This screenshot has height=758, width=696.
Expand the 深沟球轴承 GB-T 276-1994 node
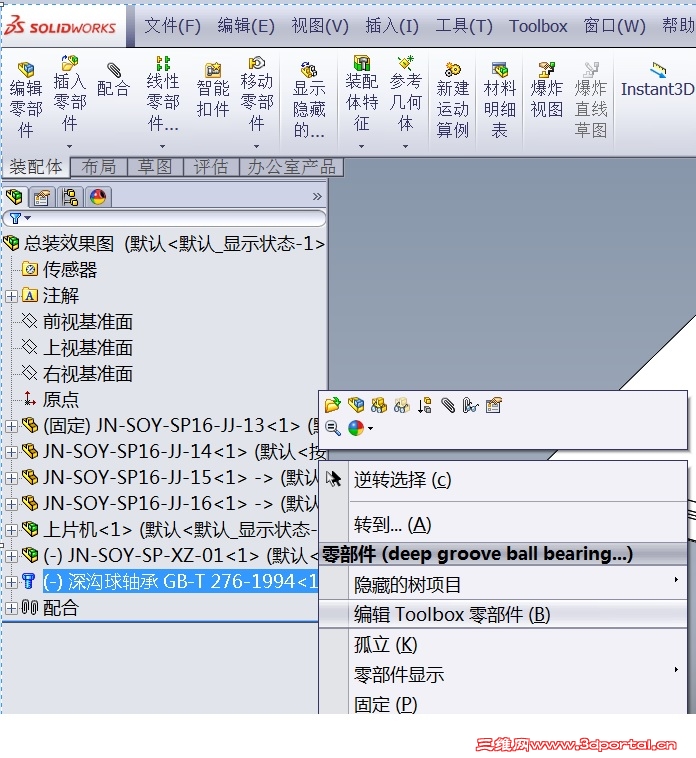[x=11, y=583]
